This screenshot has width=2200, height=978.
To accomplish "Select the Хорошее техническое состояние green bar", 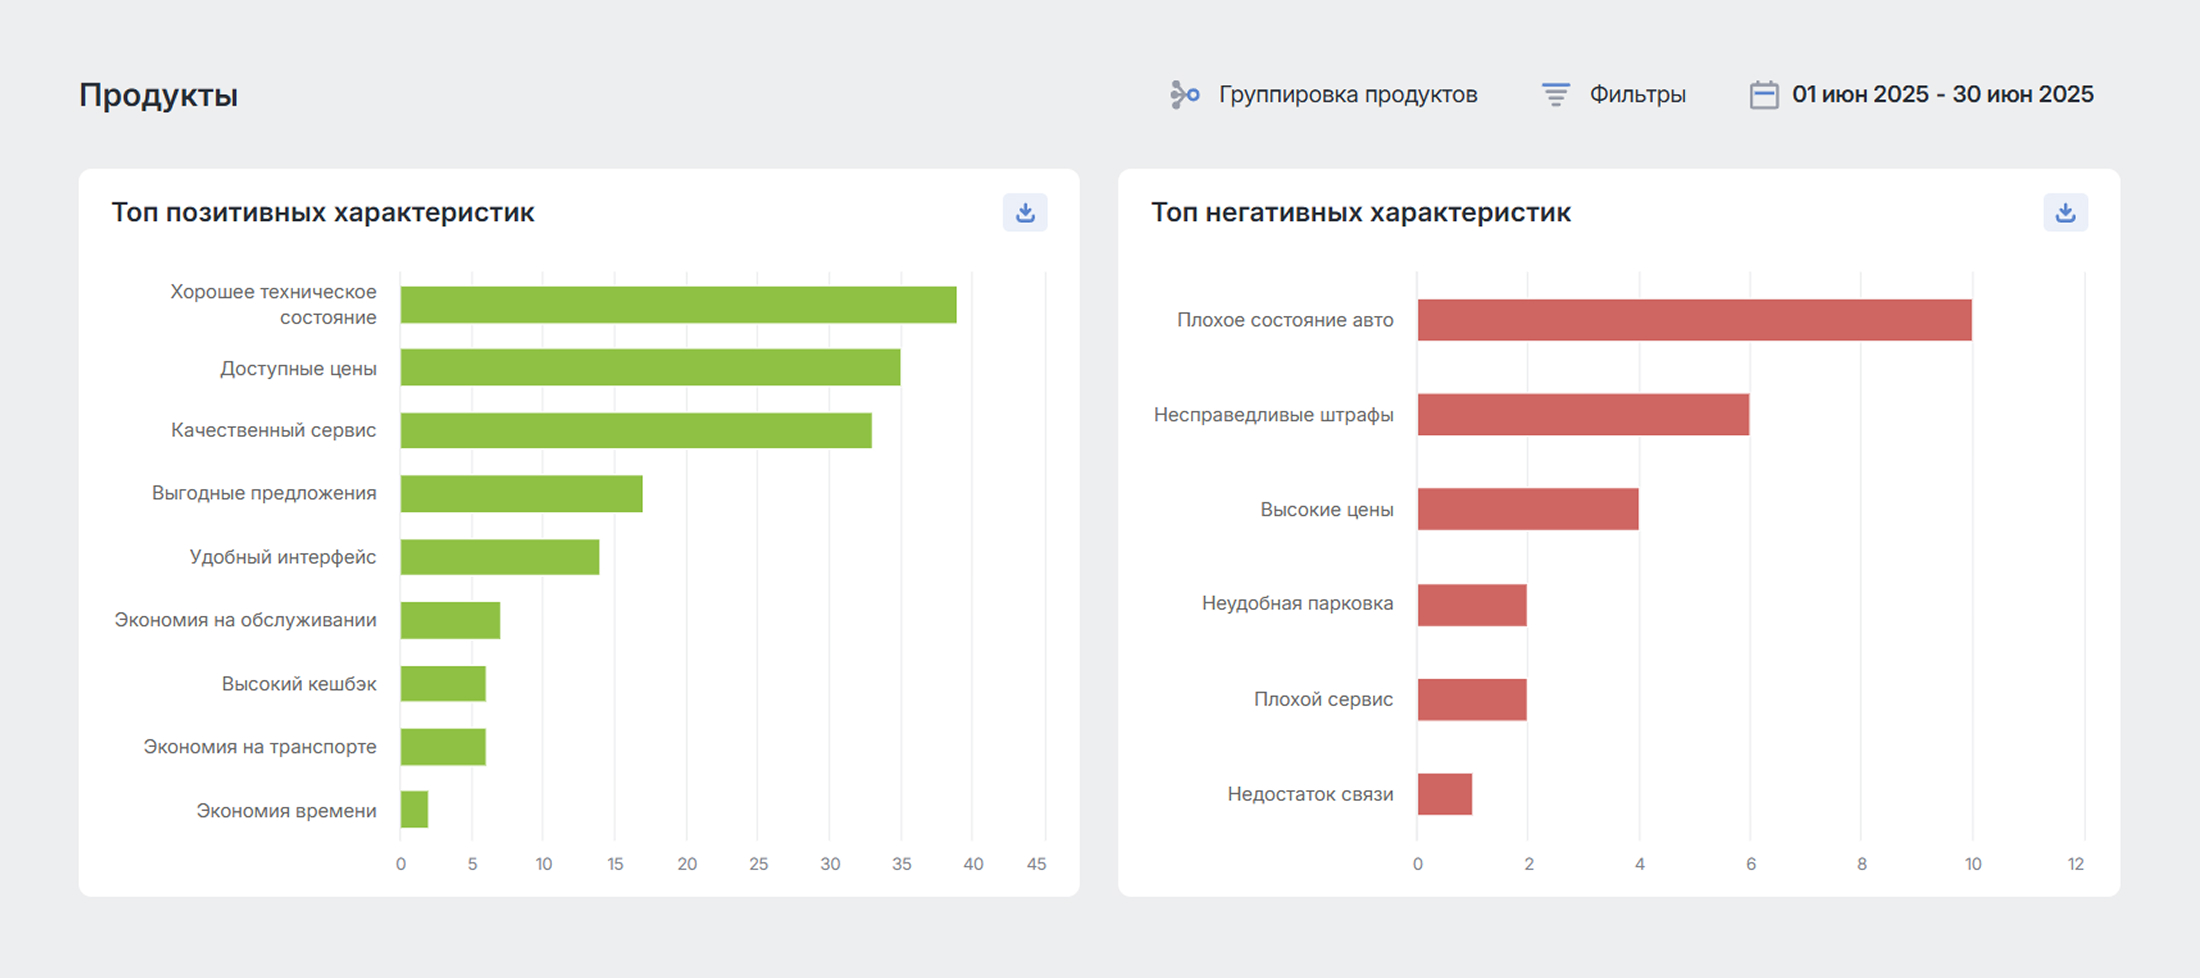I will [678, 305].
